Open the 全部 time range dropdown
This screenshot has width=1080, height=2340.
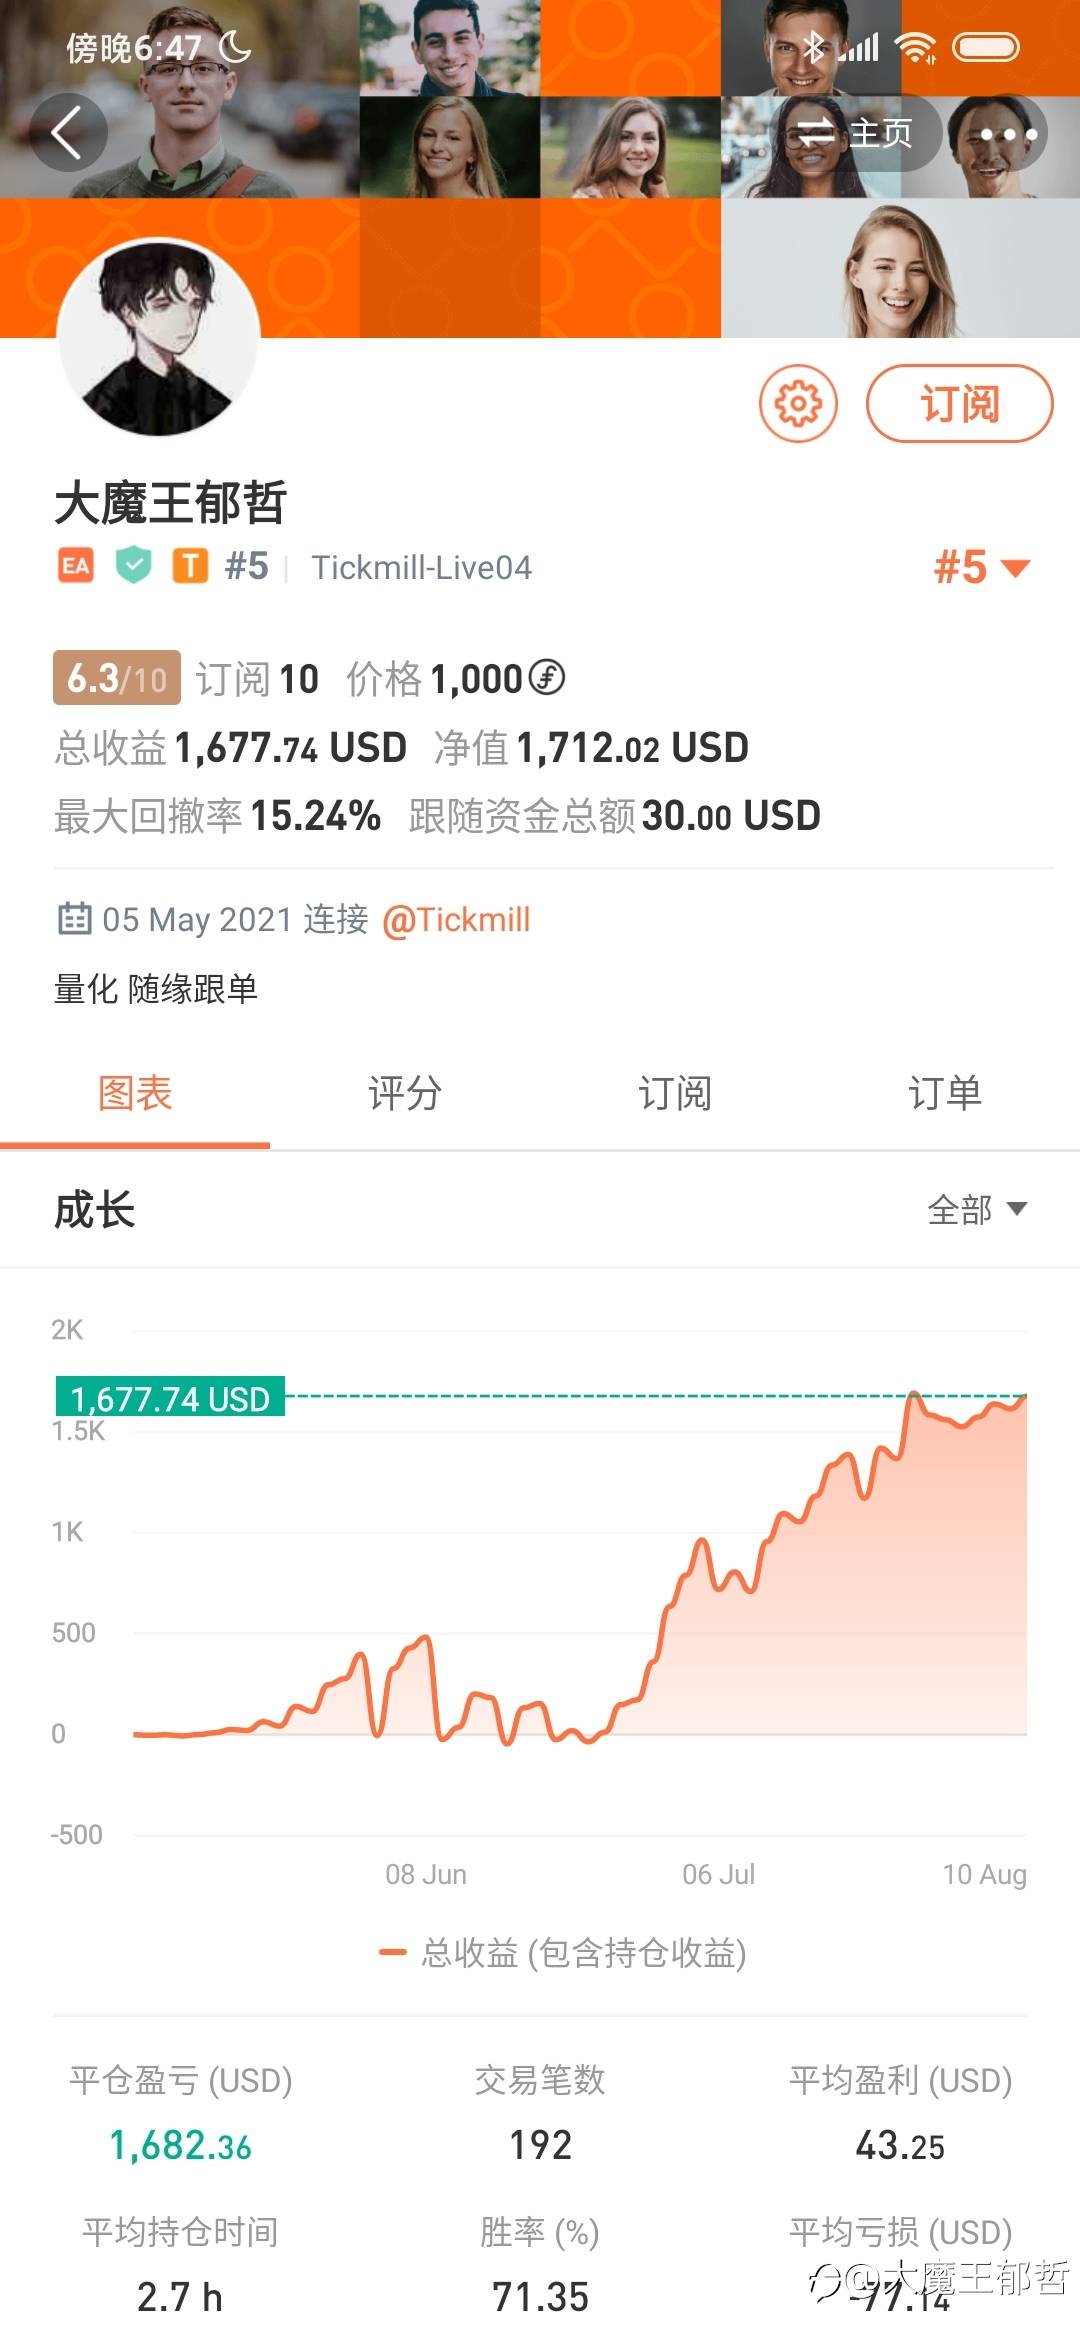pos(976,1210)
